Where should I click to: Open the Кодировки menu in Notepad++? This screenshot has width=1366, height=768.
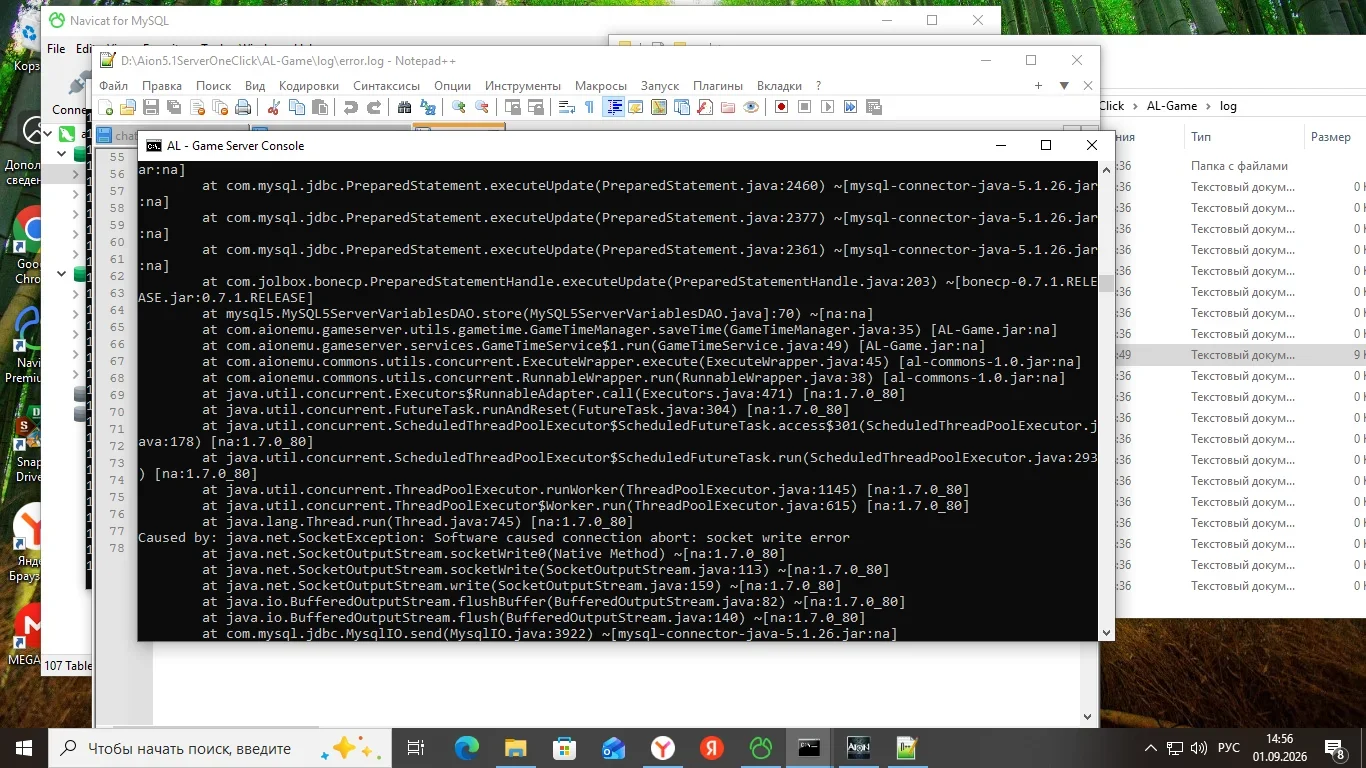click(309, 86)
